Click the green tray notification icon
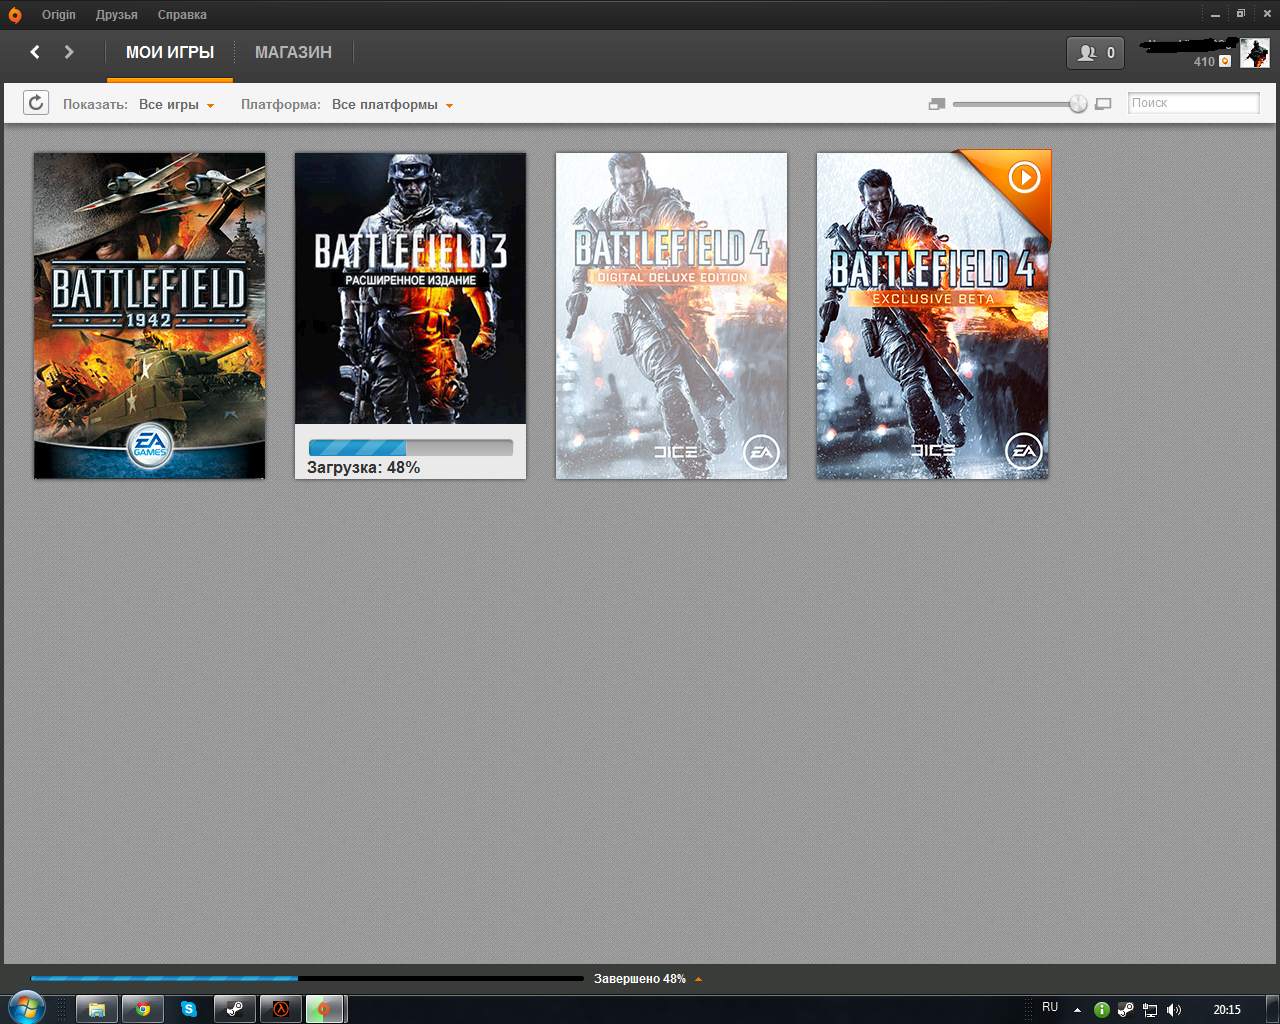Image resolution: width=1280 pixels, height=1024 pixels. tap(1101, 1010)
